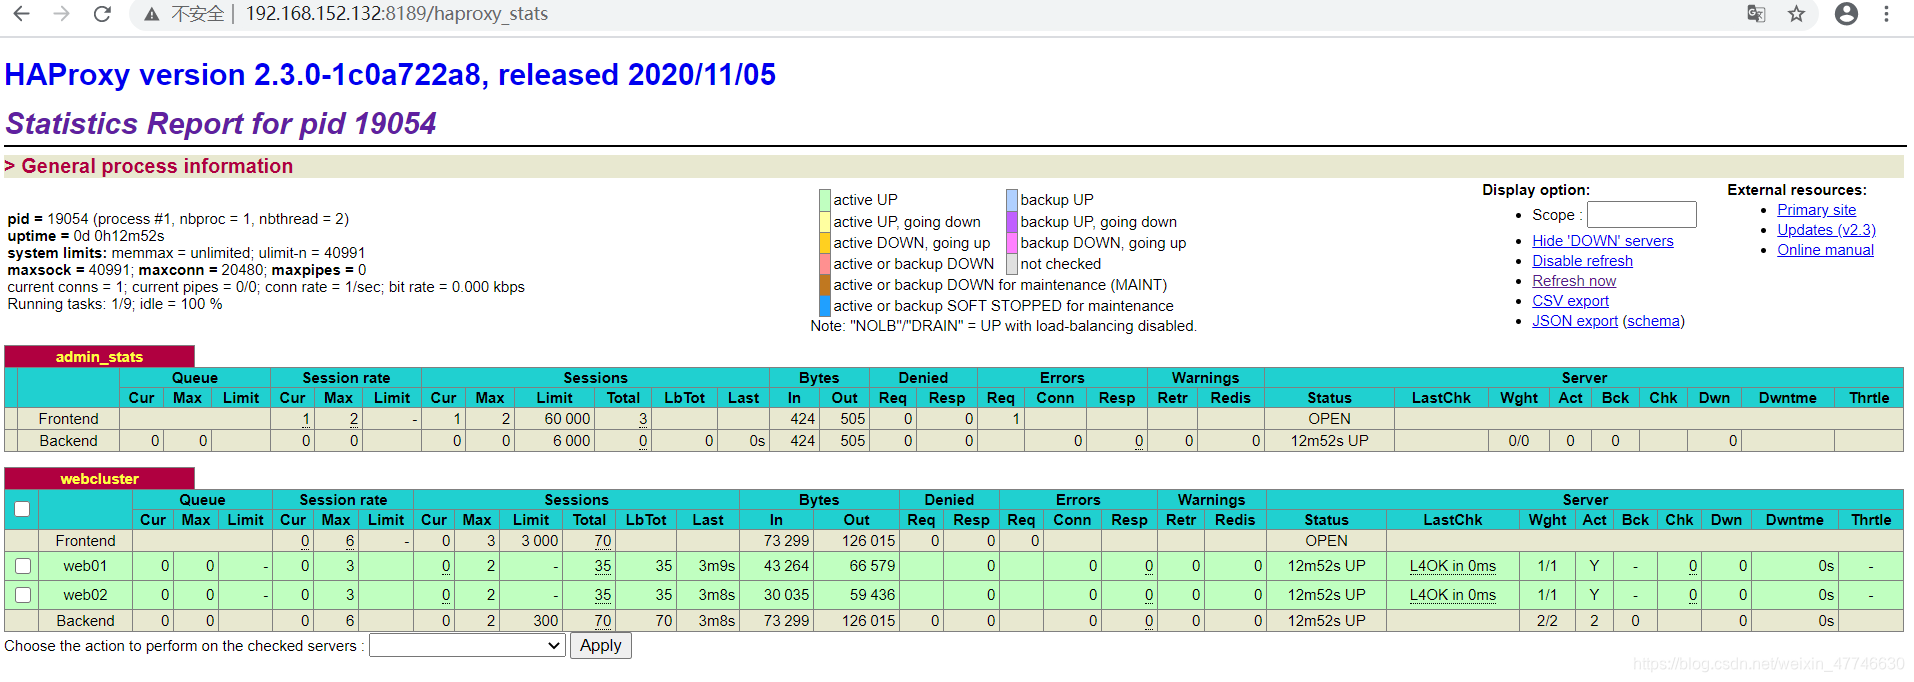Image resolution: width=1914 pixels, height=682 pixels.
Task: Click JSON export link
Action: tap(1575, 321)
